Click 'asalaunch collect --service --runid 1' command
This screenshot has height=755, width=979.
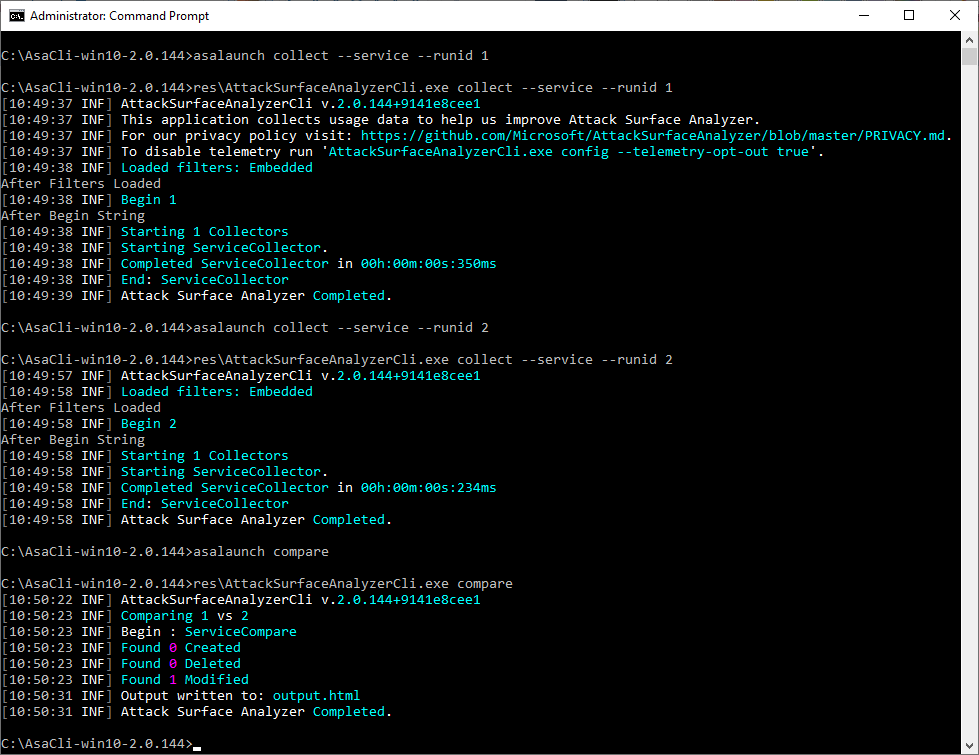point(341,56)
